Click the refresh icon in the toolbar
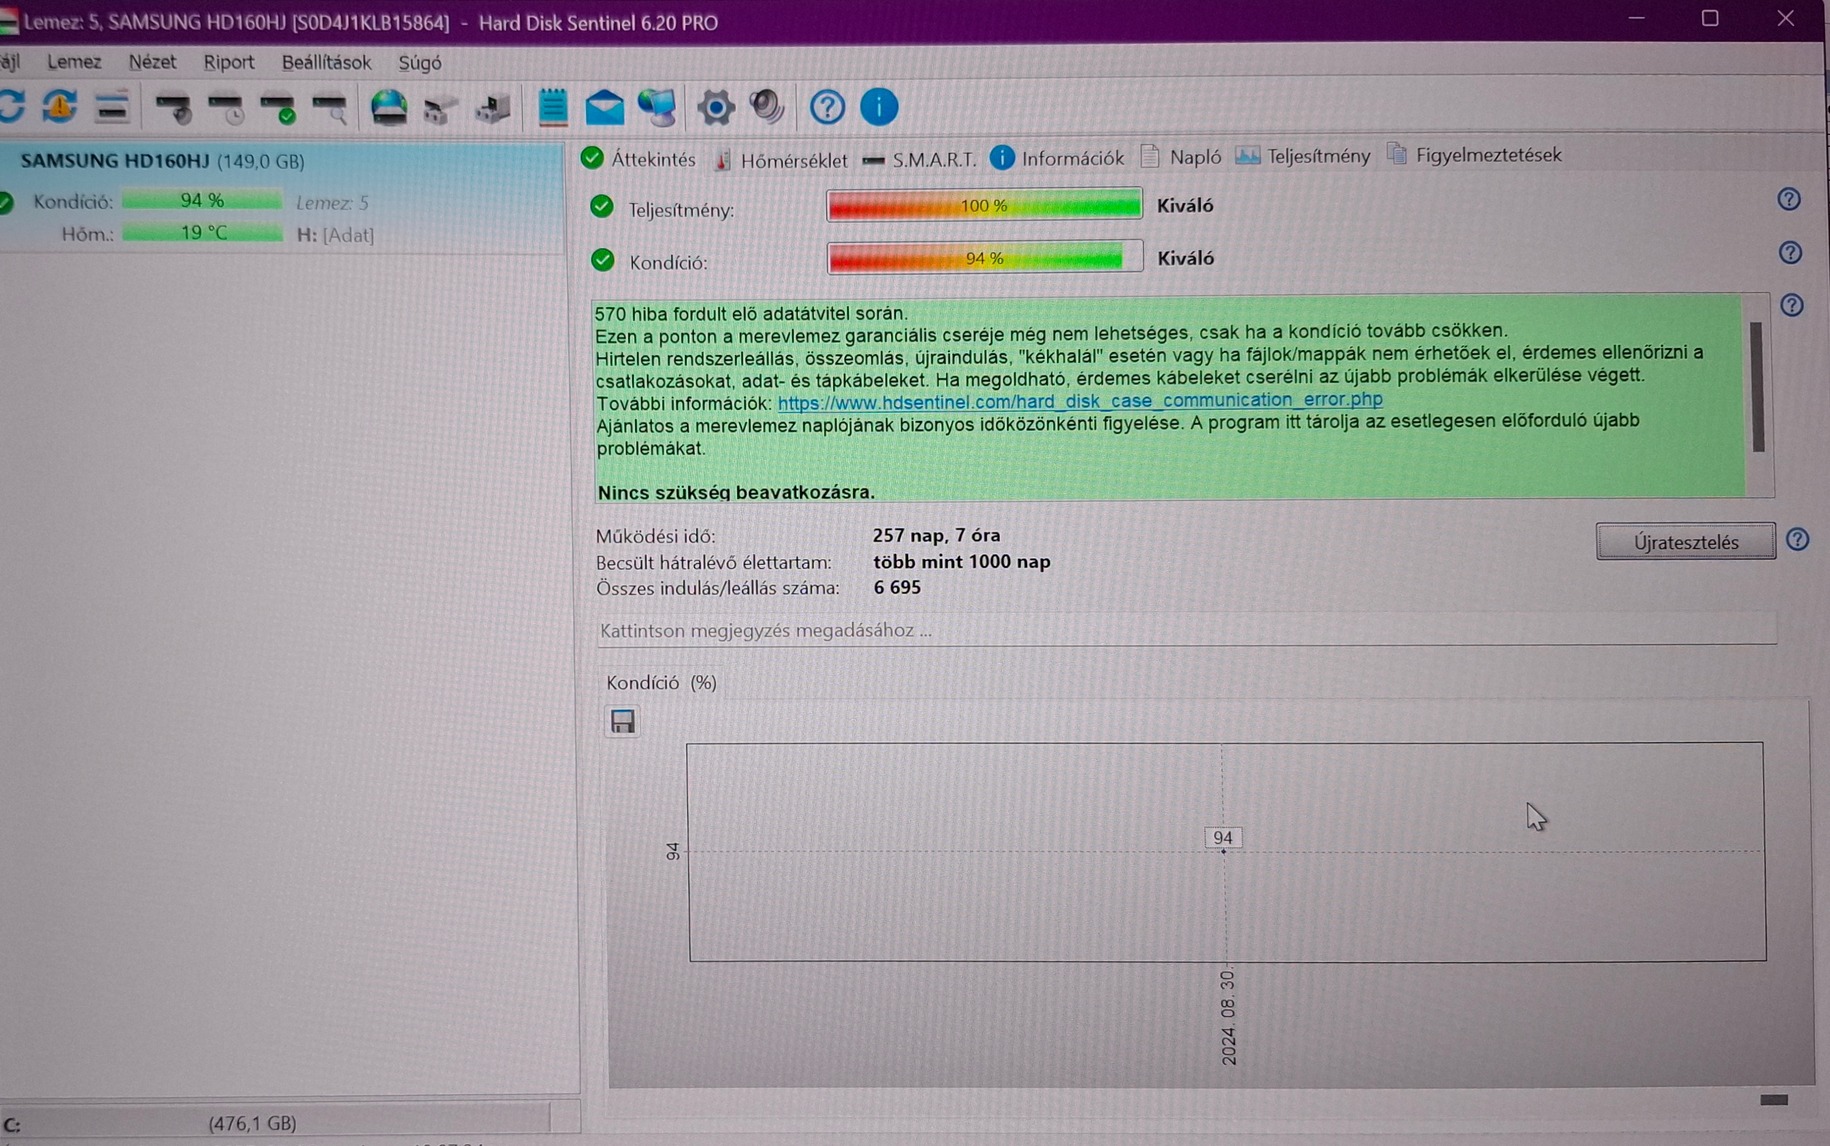Screen dimensions: 1830x1146 (x=12, y=107)
